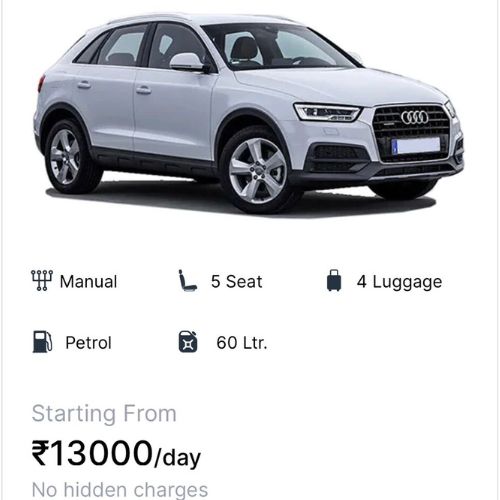This screenshot has height=500, width=500.
Task: Click the blurred front license plate
Action: 416,146
